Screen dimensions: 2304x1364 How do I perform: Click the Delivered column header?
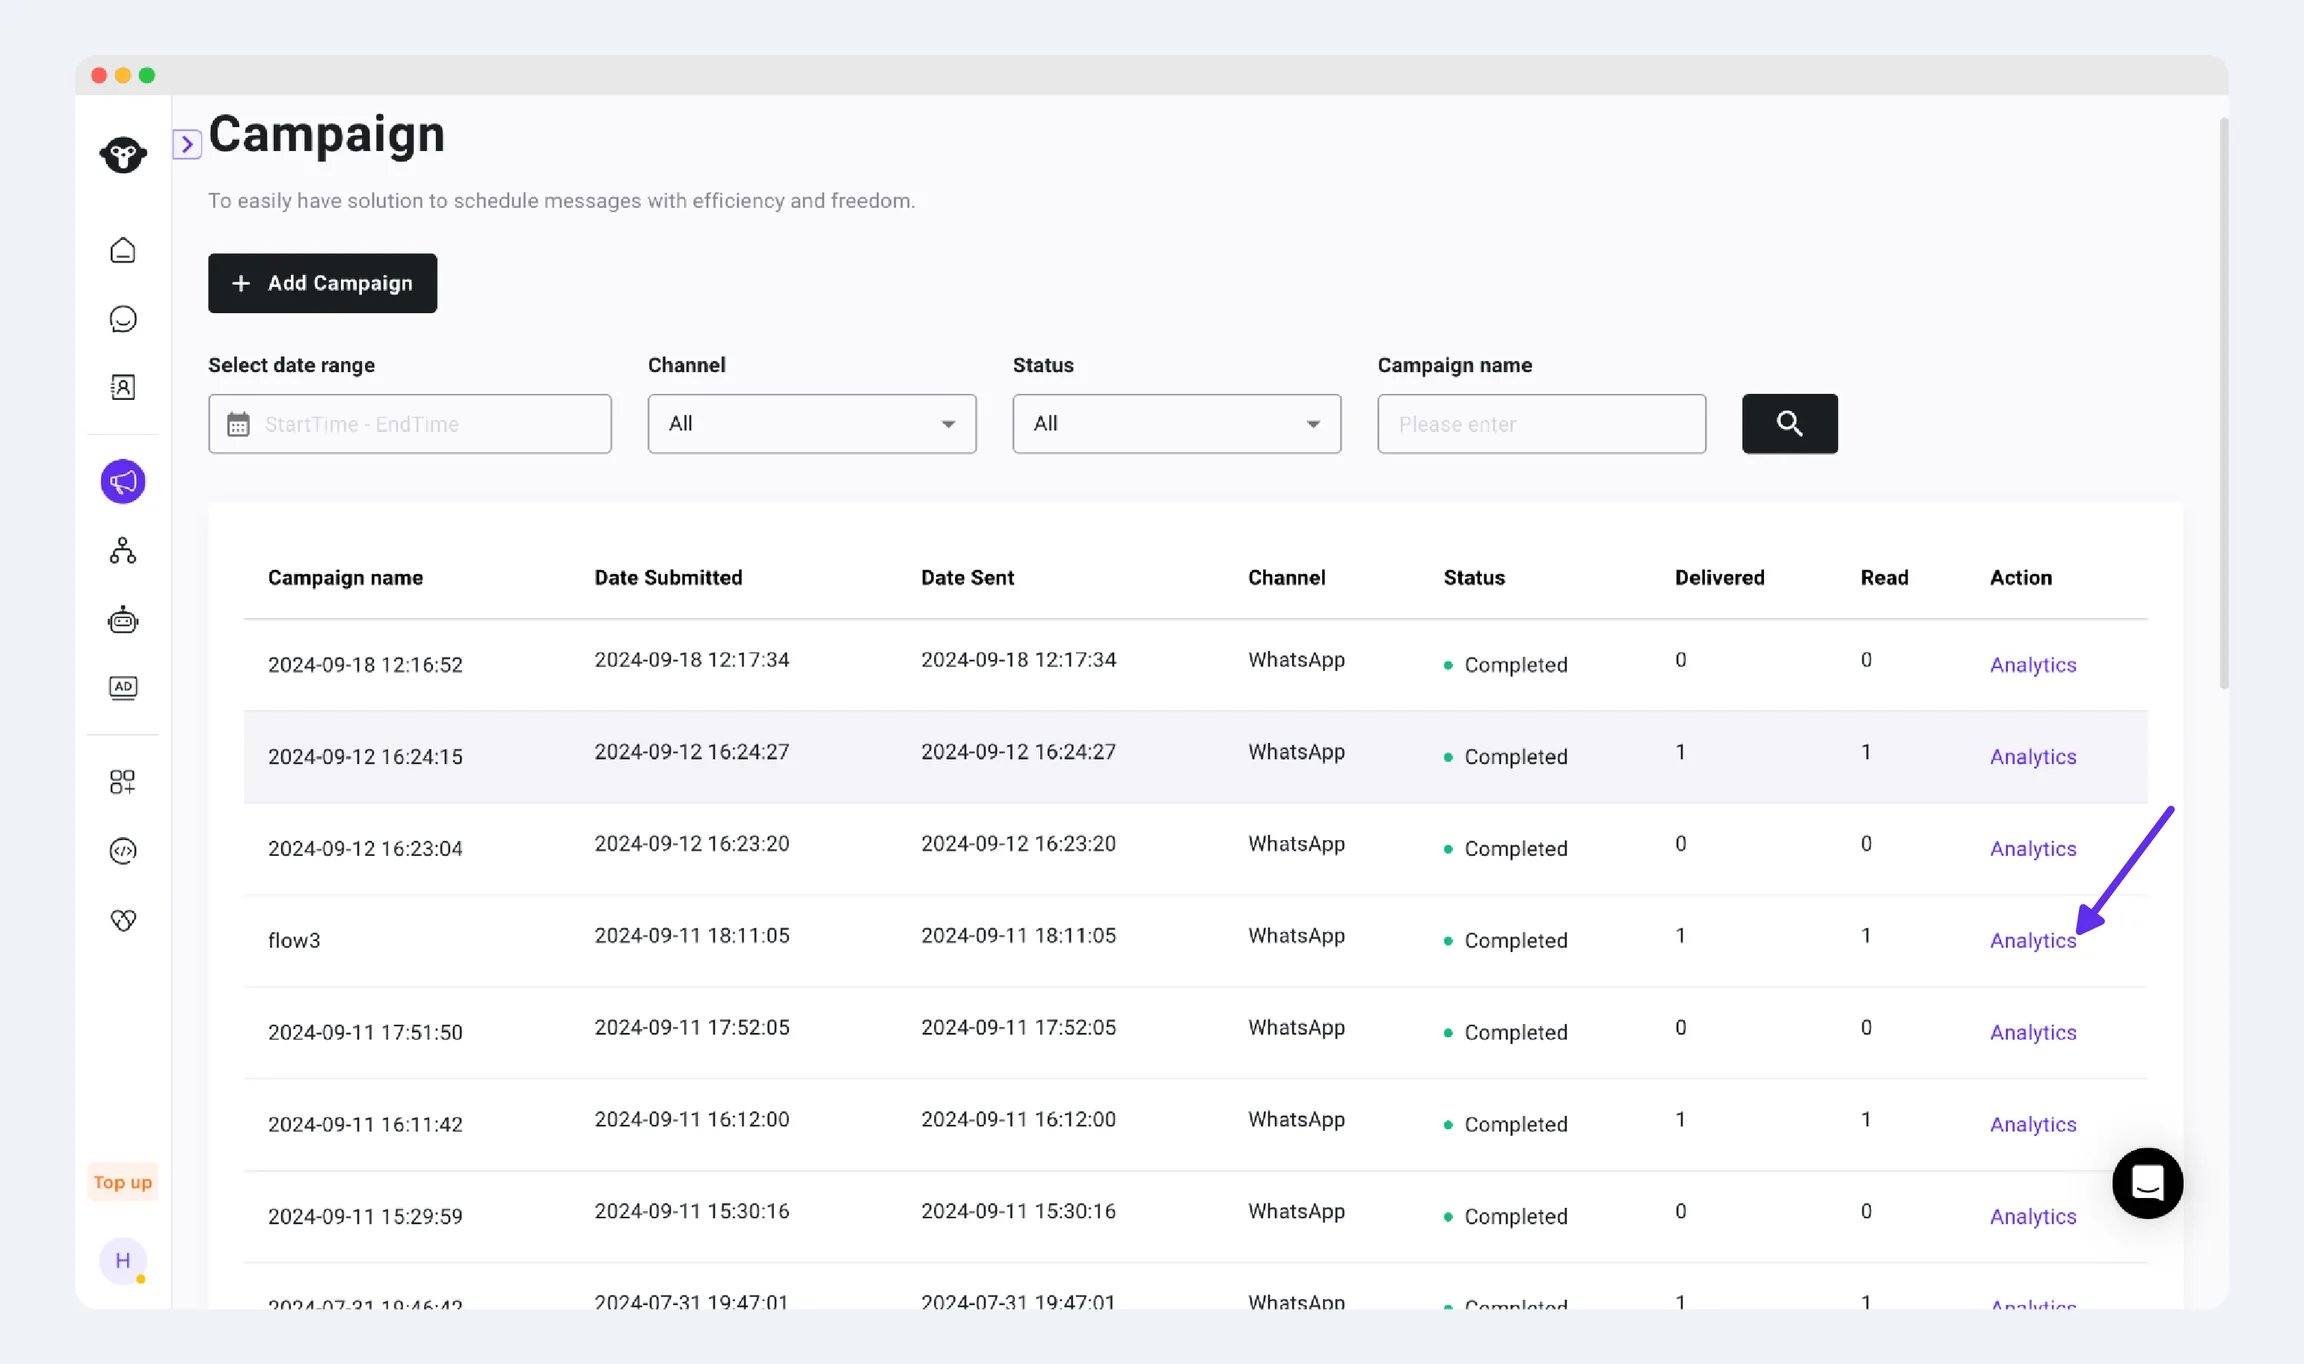coord(1720,578)
